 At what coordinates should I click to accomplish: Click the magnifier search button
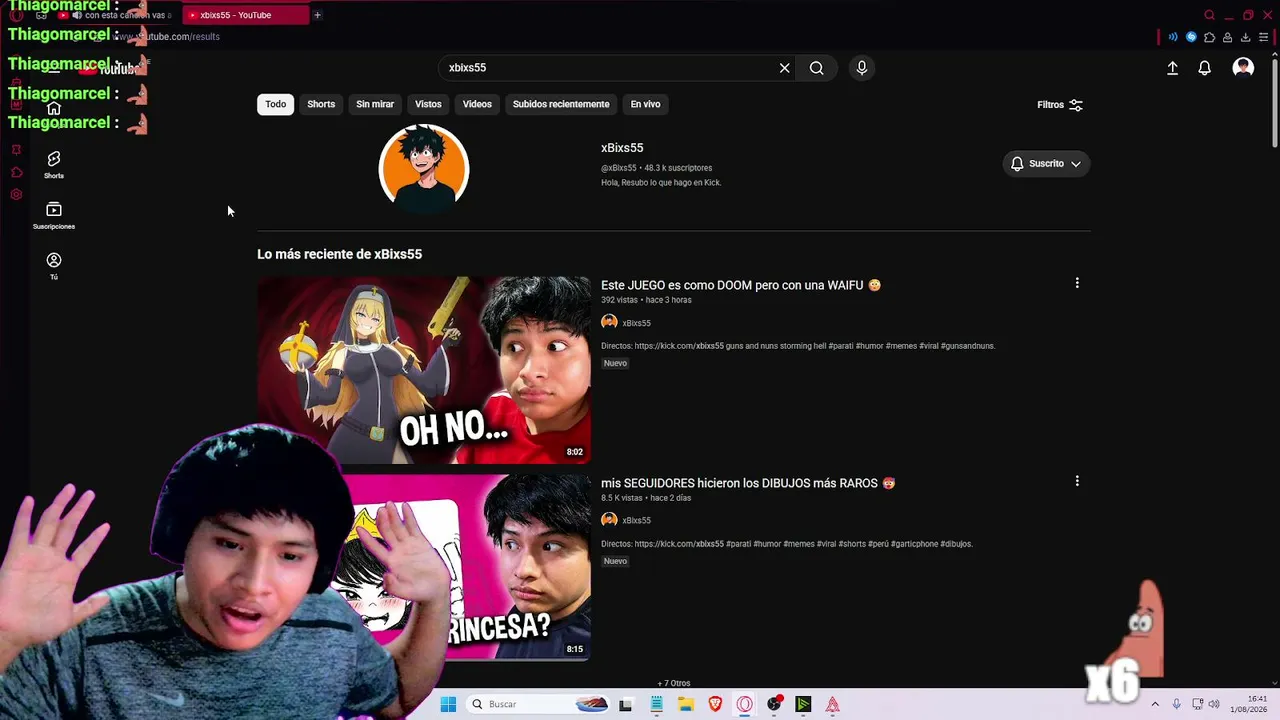(x=817, y=68)
